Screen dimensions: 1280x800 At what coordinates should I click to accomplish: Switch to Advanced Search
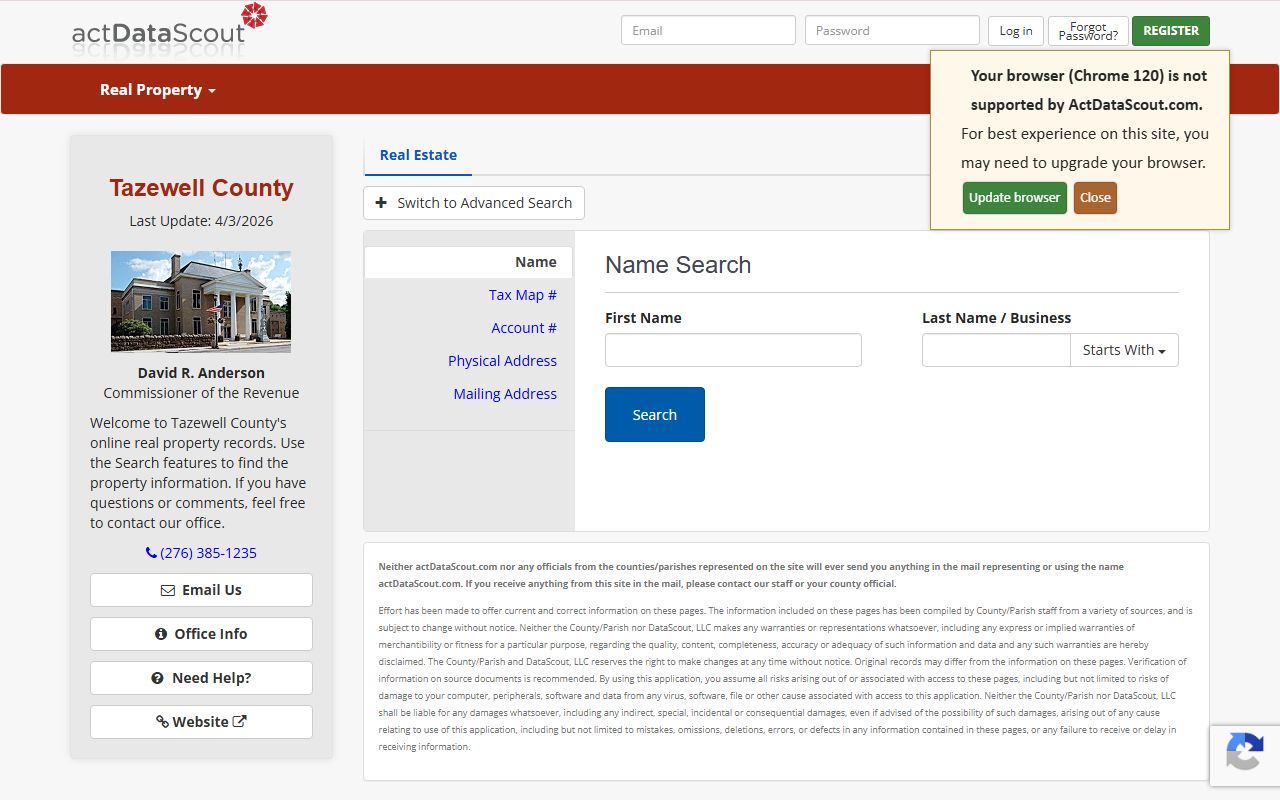474,203
